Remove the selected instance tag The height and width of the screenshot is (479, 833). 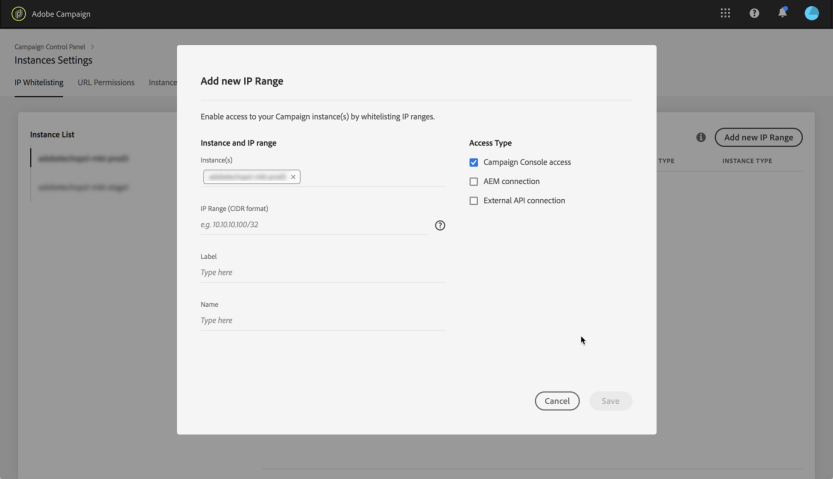tap(293, 177)
